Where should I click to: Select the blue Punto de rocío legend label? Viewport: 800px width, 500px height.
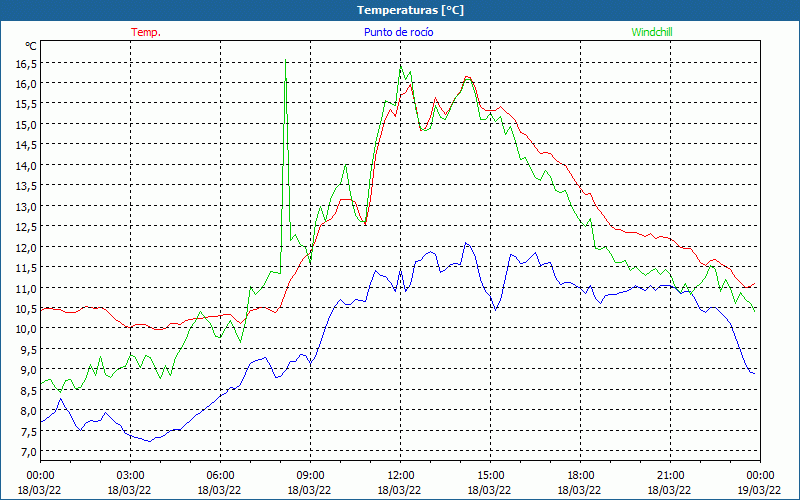(x=398, y=32)
